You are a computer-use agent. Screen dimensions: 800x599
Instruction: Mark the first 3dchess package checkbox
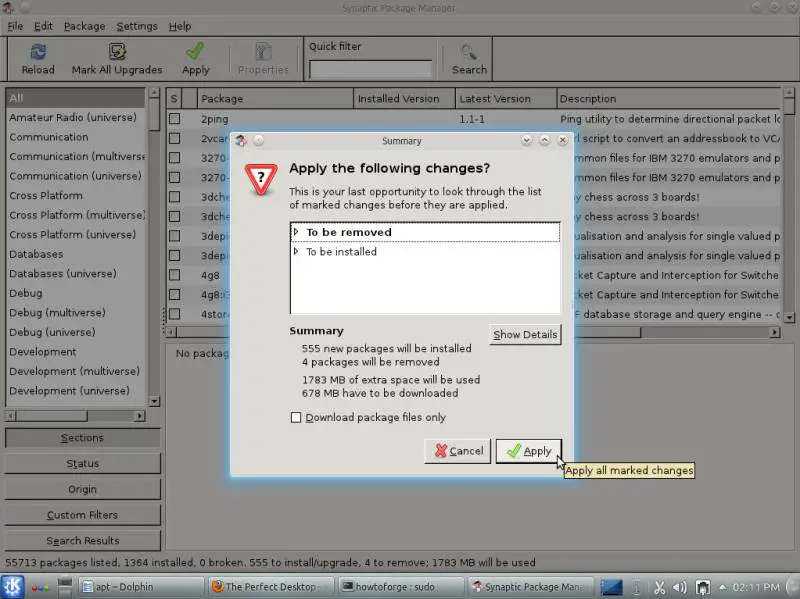tap(174, 197)
